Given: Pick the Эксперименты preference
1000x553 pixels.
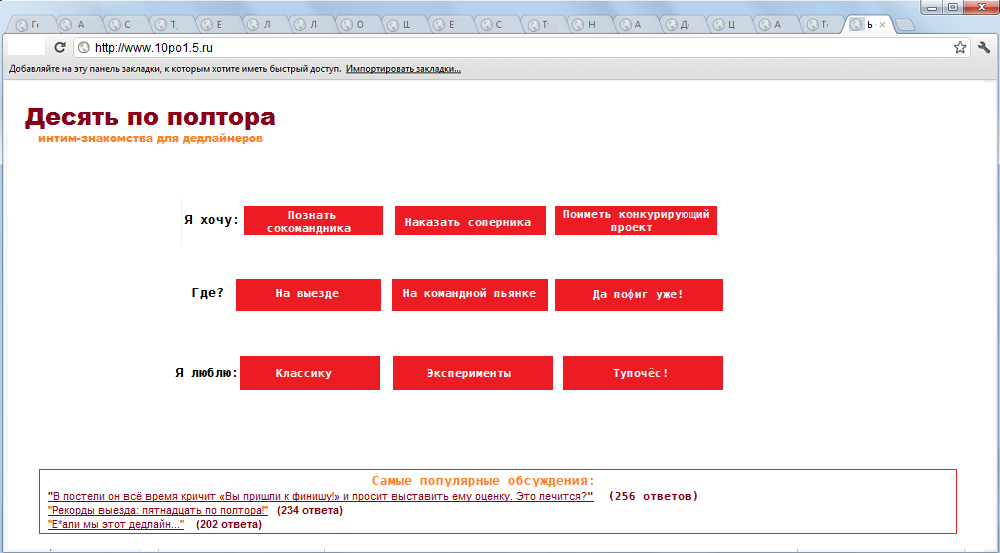Looking at the screenshot, I should pos(473,372).
